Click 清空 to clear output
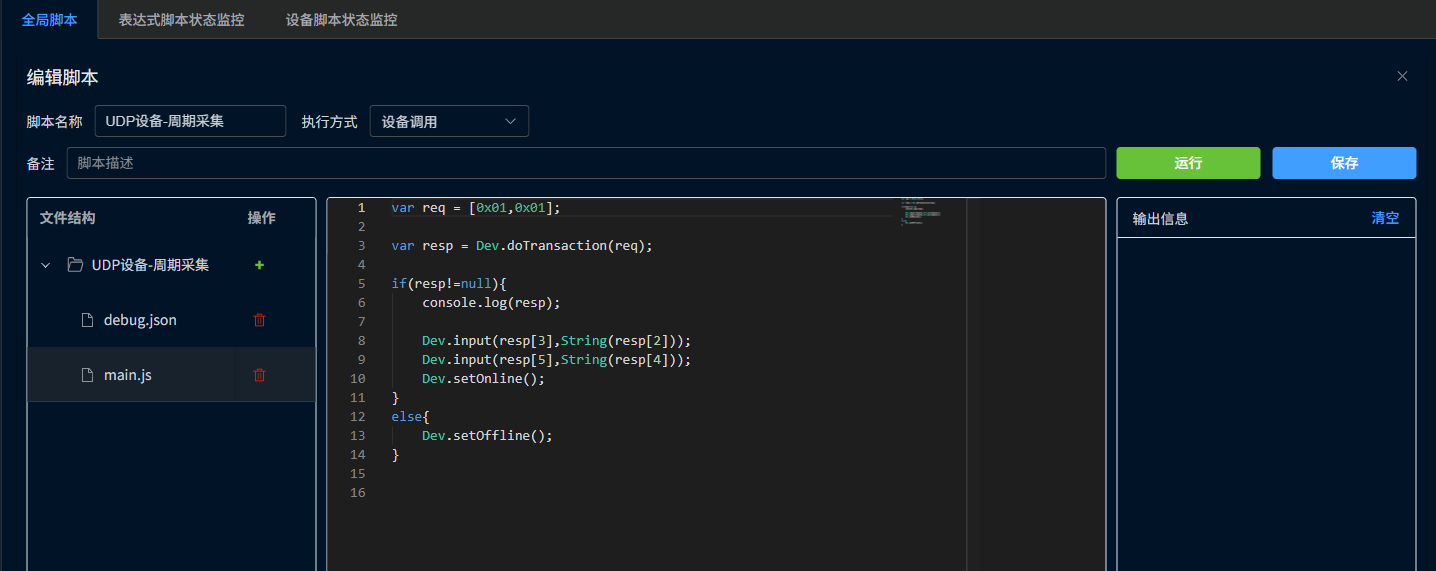This screenshot has width=1436, height=571. [x=1385, y=218]
